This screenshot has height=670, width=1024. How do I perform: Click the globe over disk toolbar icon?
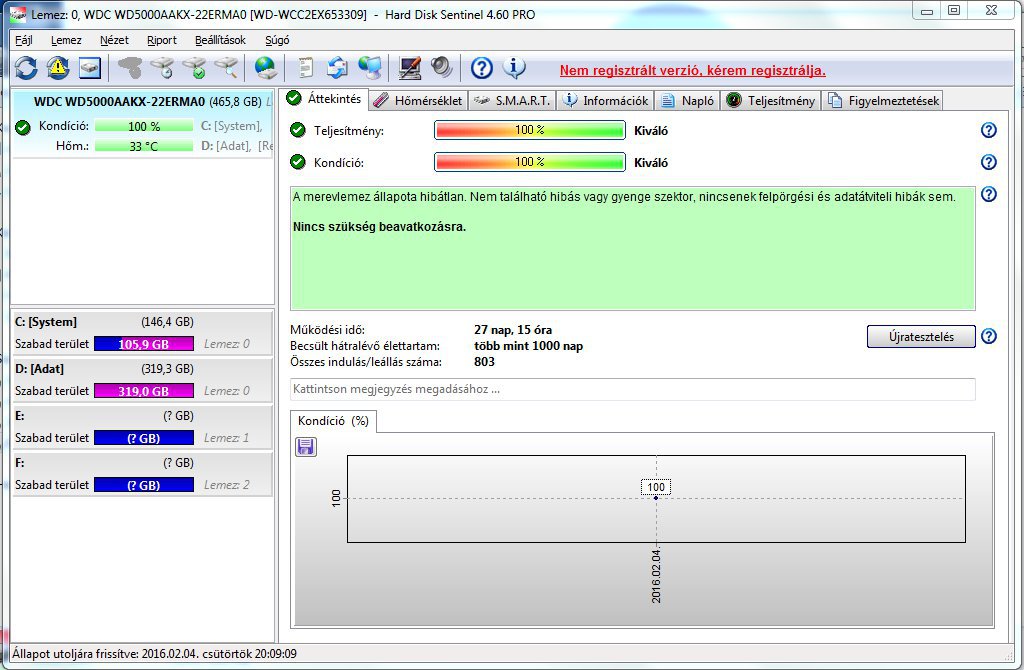tap(265, 68)
